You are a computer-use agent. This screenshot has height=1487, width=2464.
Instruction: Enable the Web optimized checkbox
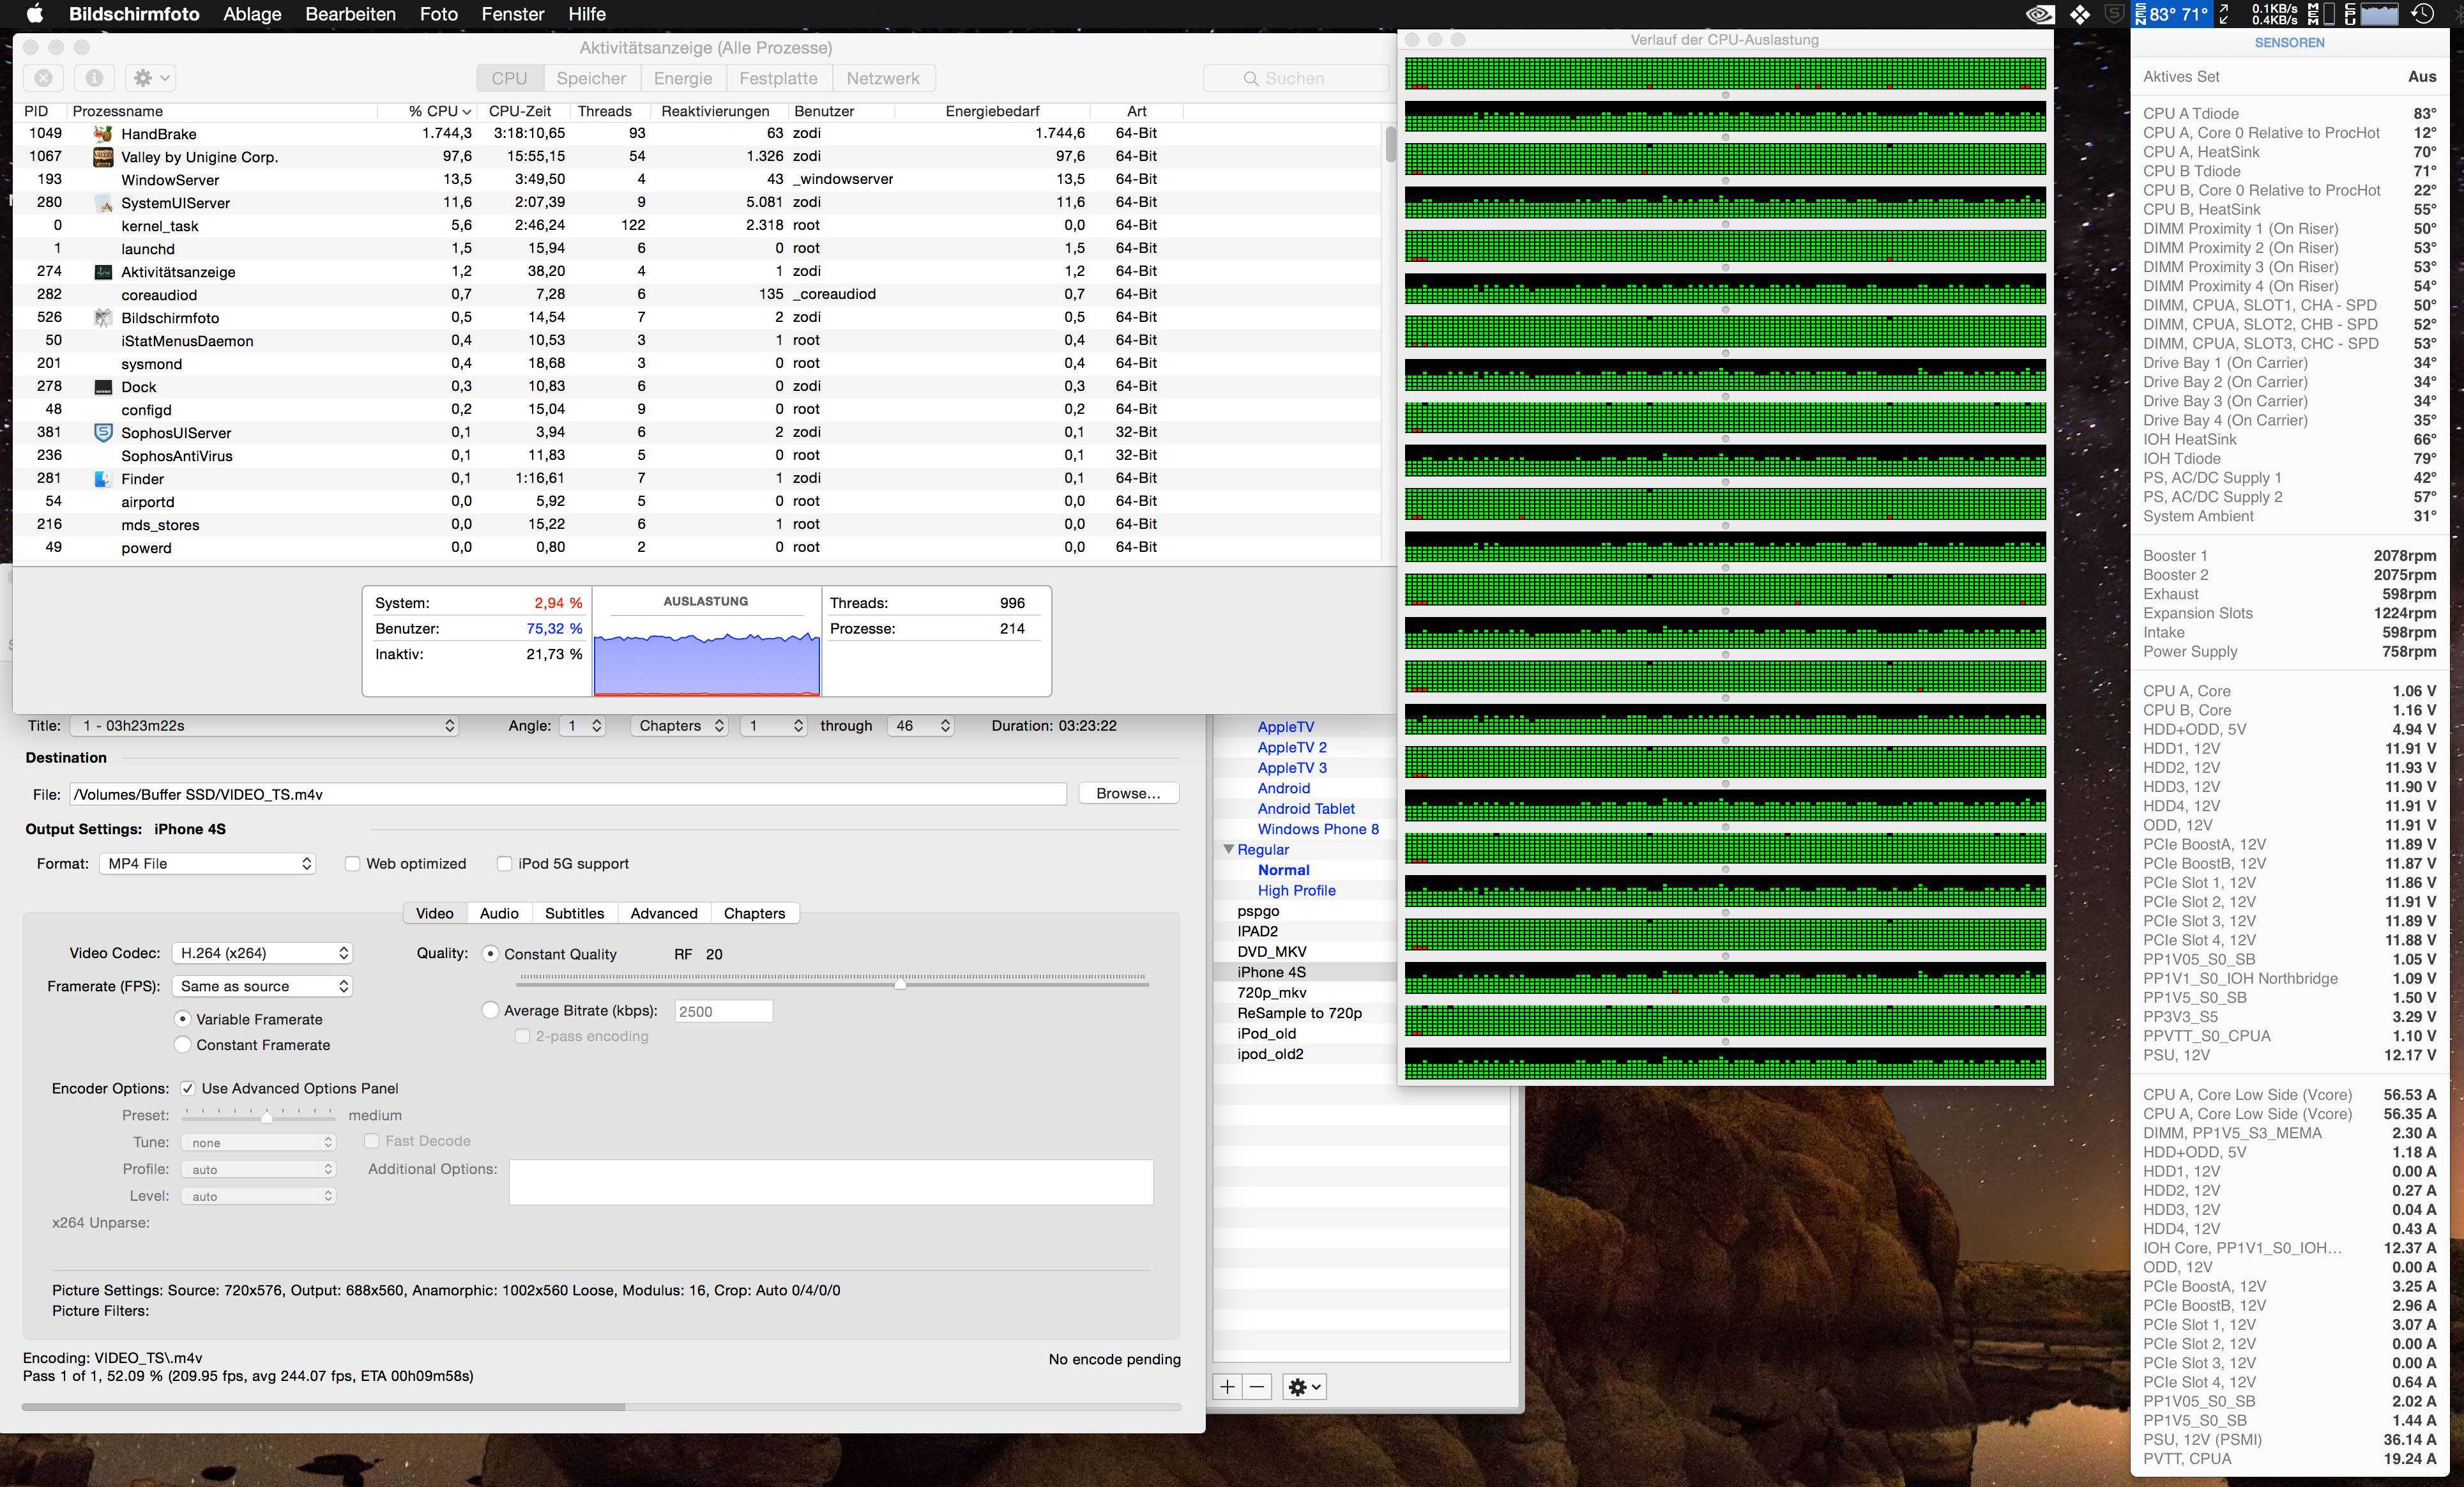pyautogui.click(x=352, y=863)
